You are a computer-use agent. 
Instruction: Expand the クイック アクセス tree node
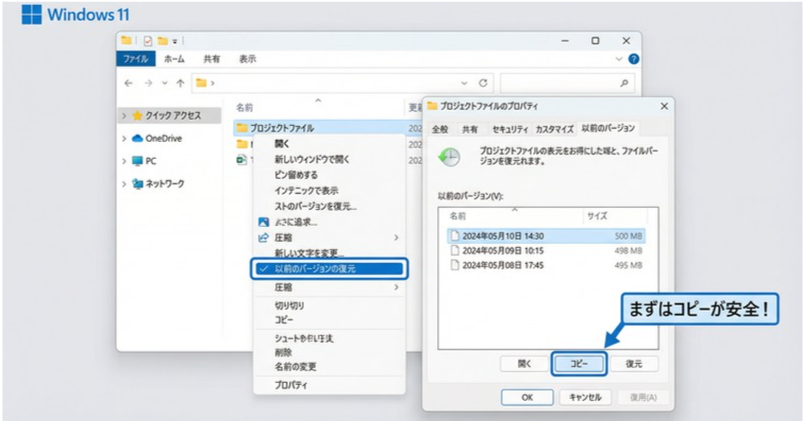124,115
